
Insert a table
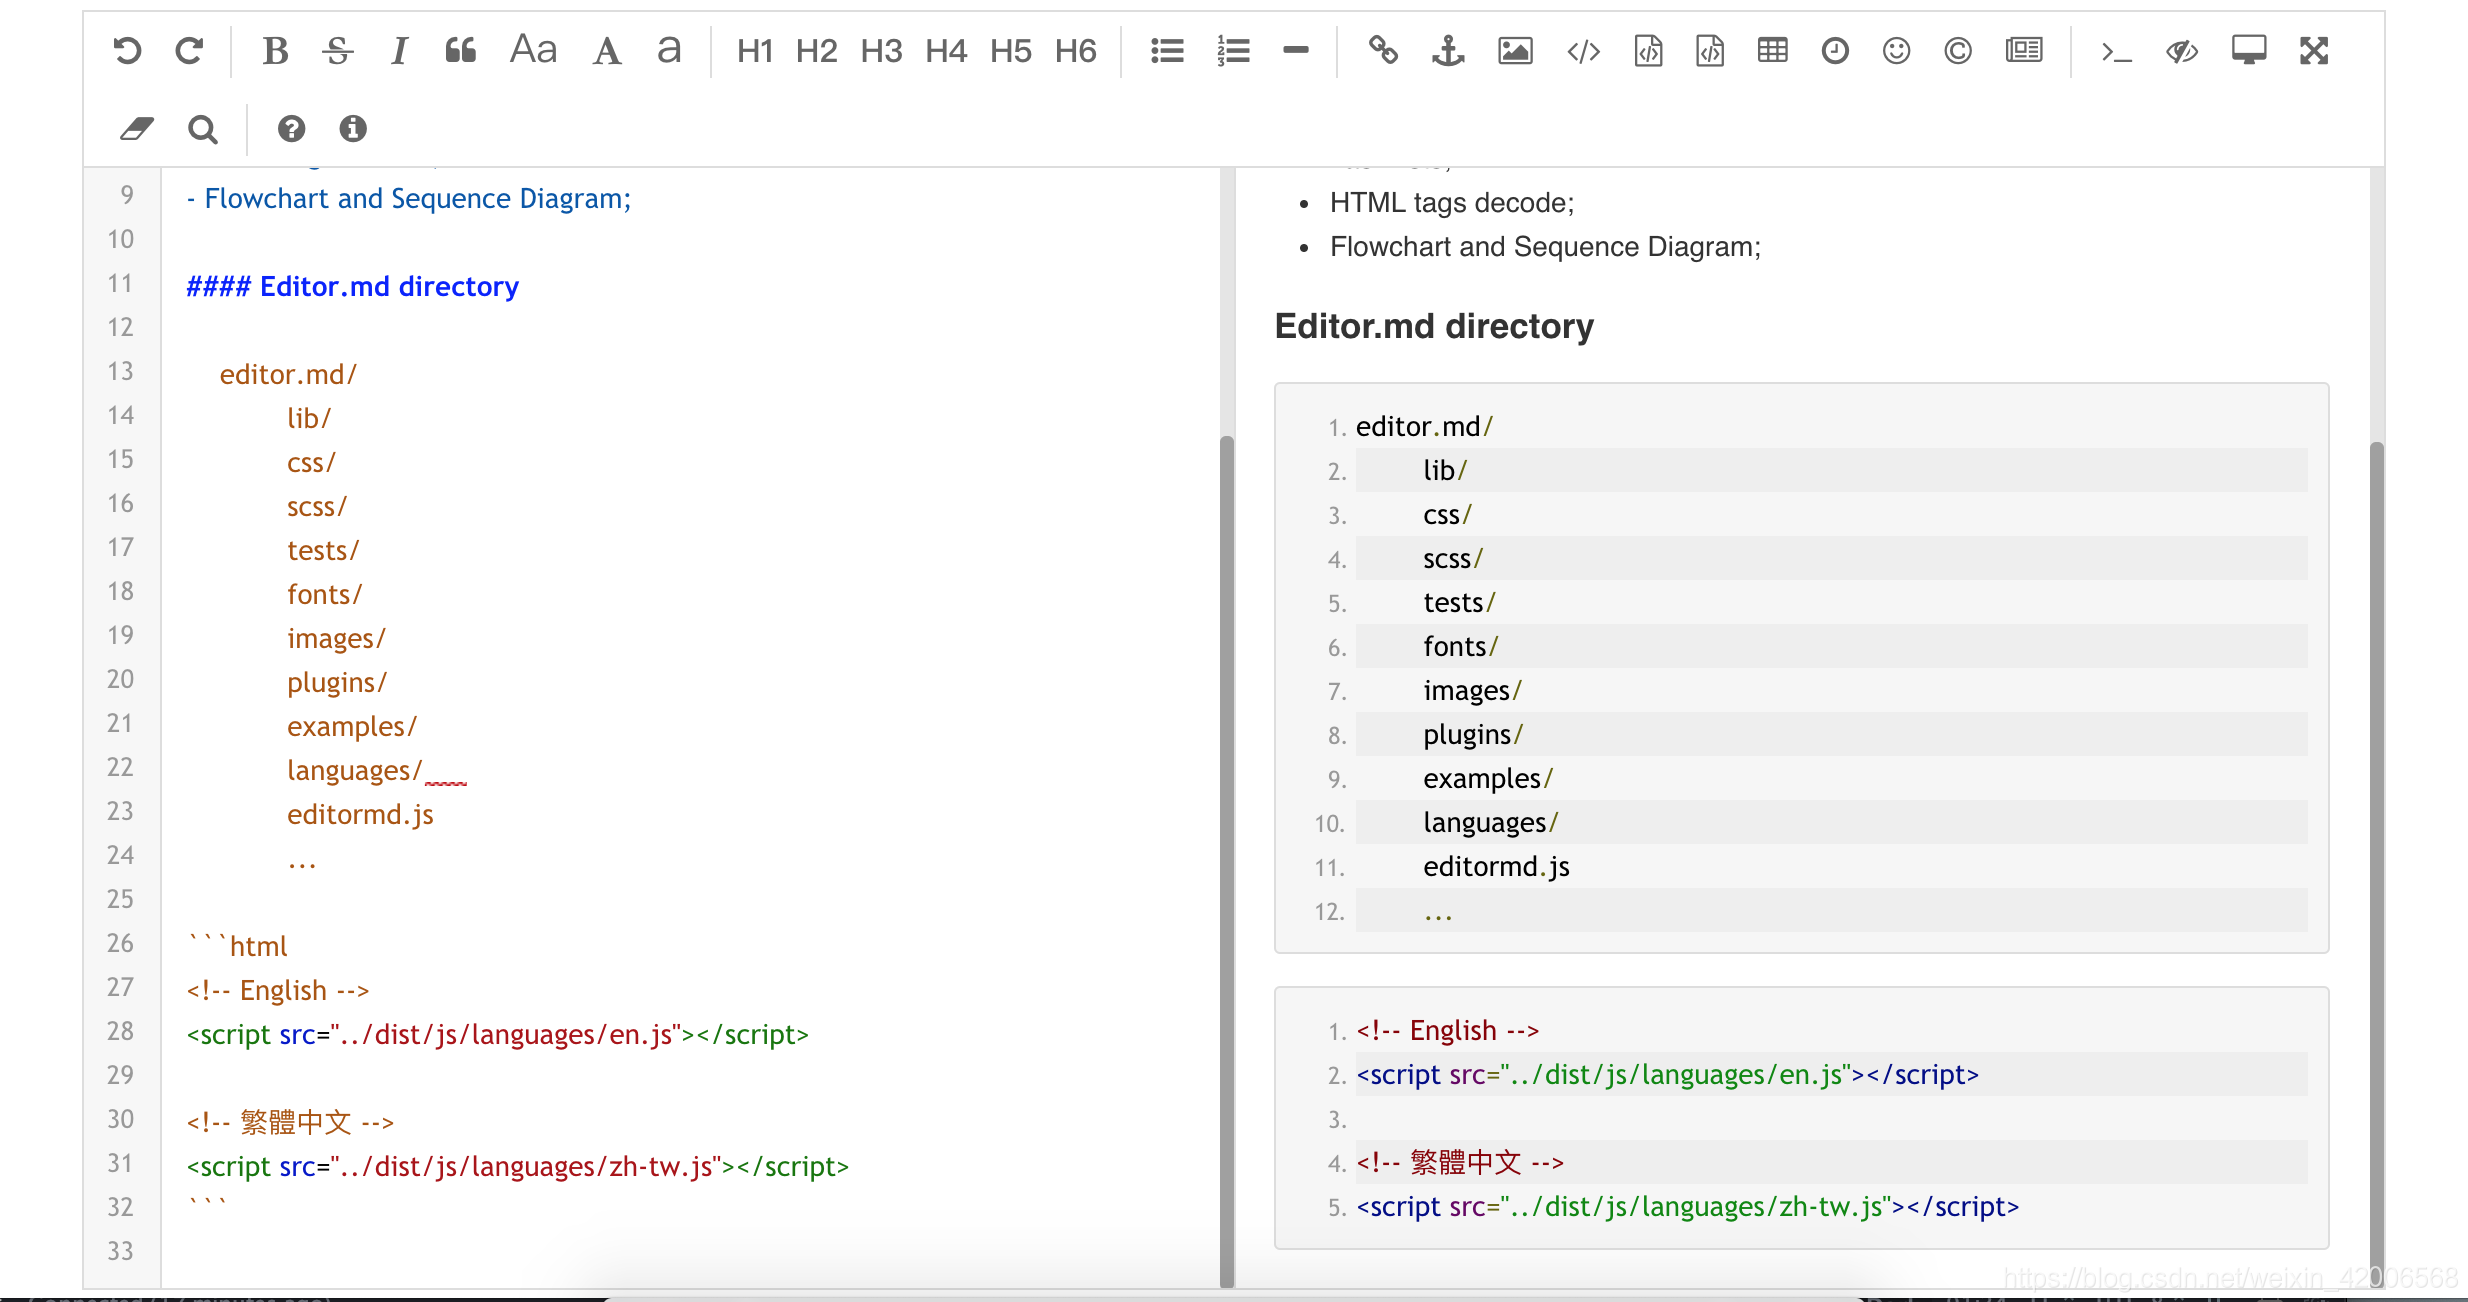(1772, 51)
